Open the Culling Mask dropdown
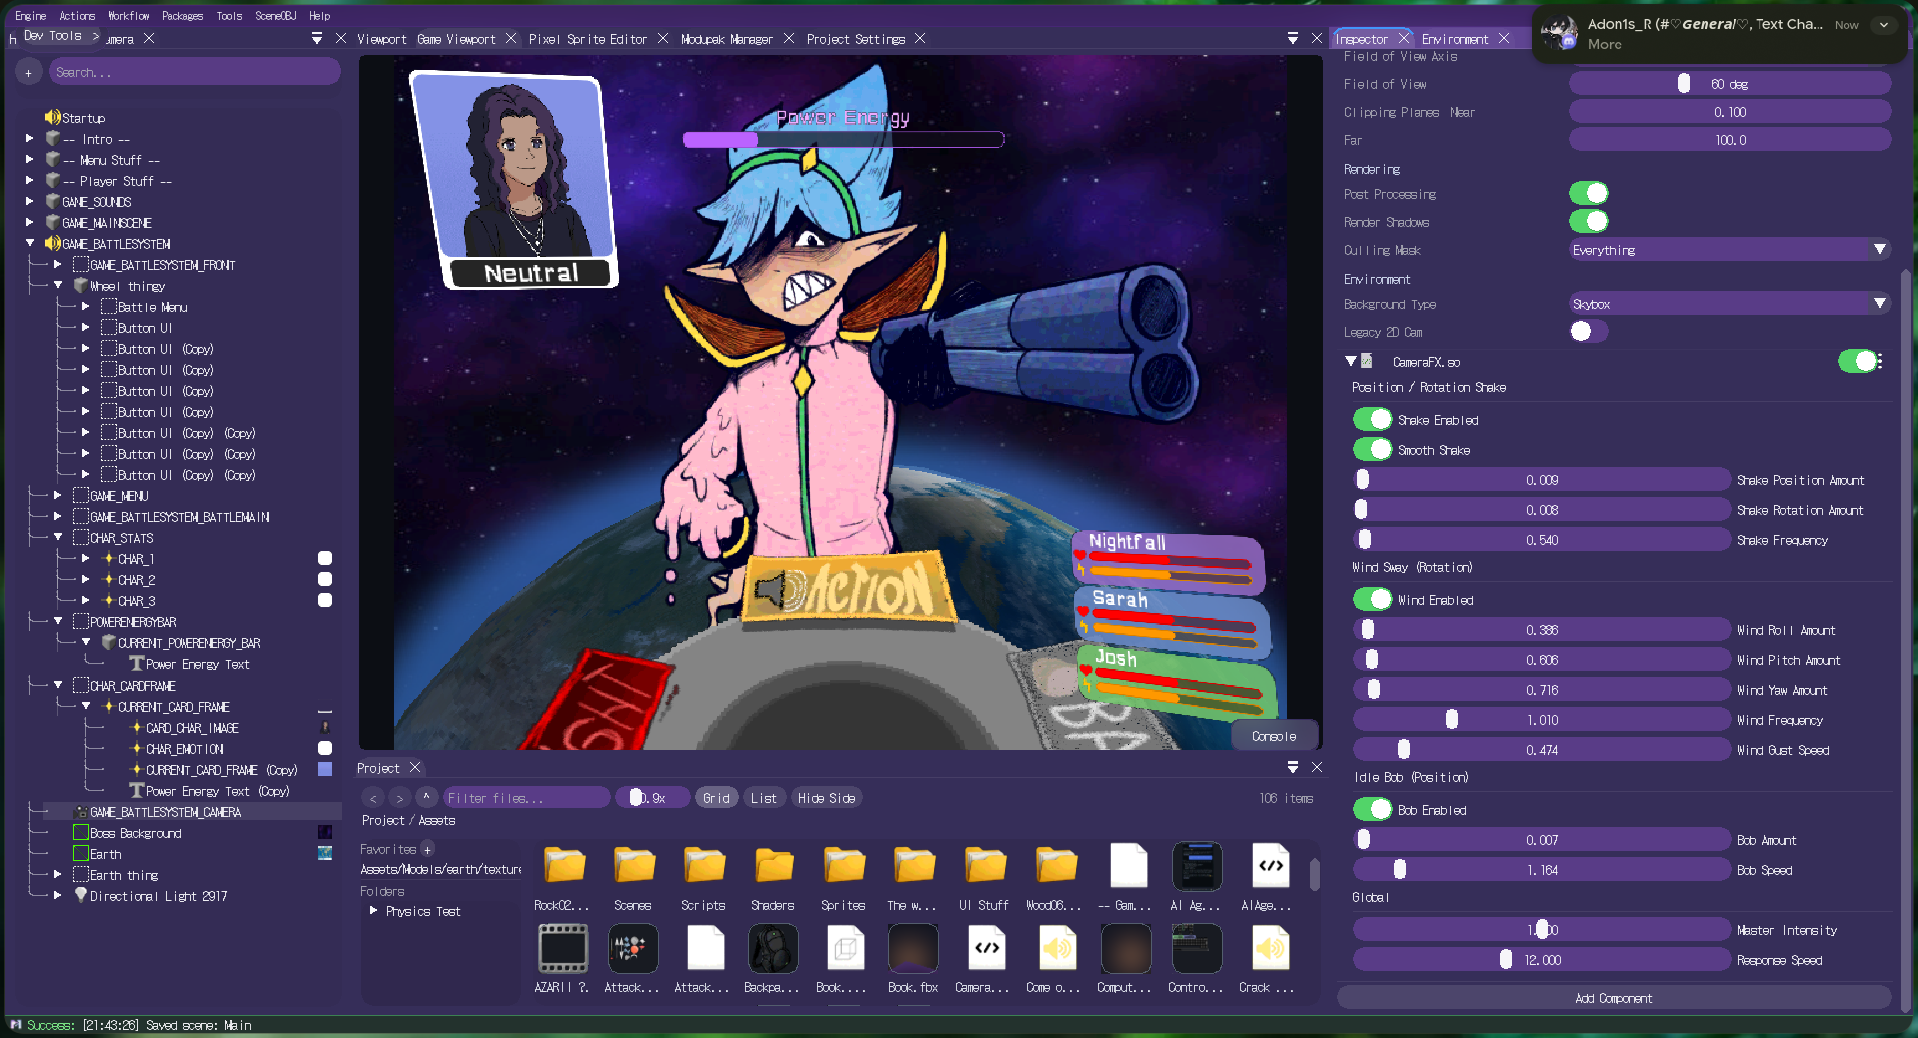 [1729, 250]
